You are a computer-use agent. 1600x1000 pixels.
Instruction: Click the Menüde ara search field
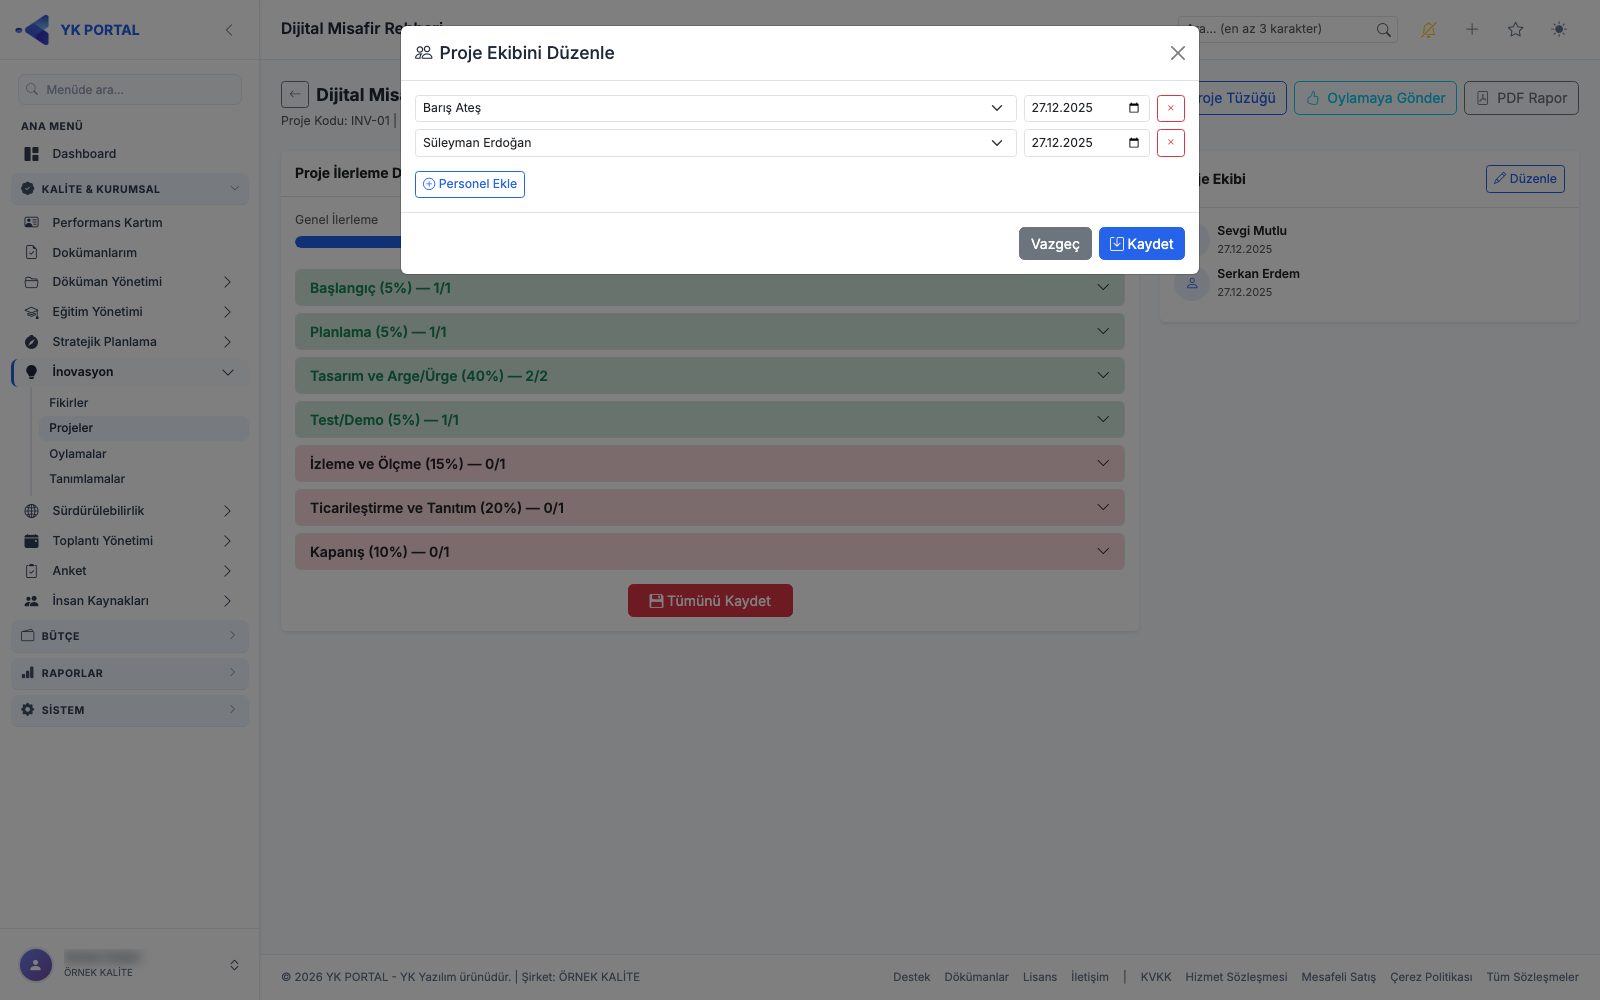point(130,89)
